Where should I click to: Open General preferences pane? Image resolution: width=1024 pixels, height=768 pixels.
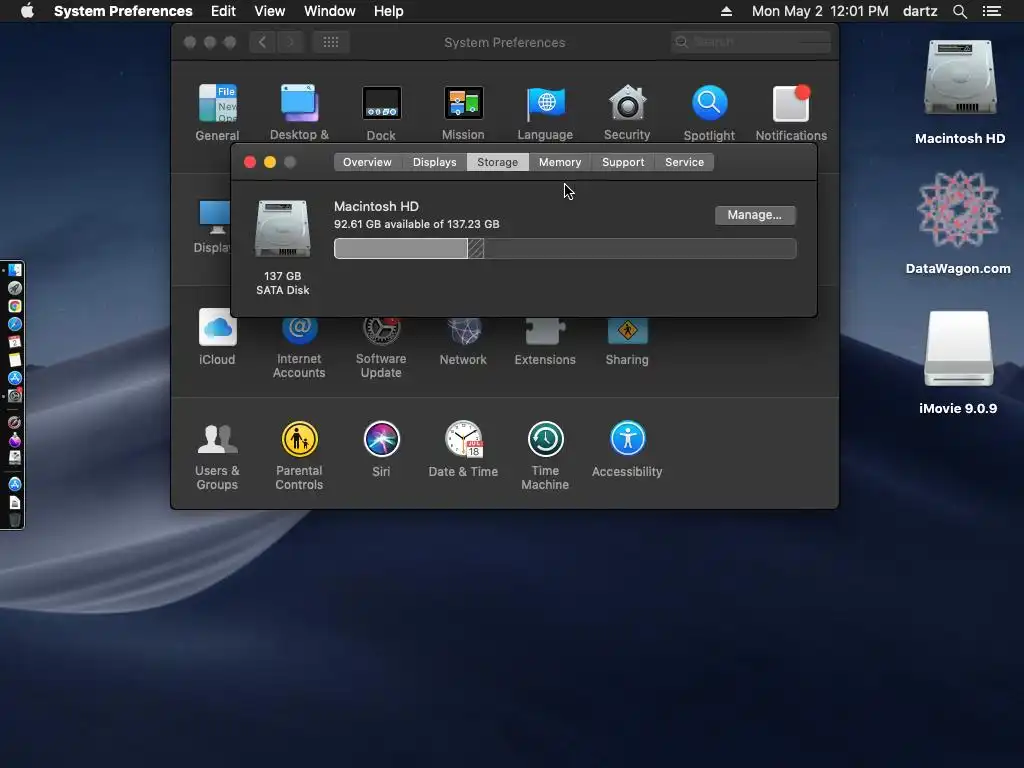[x=217, y=112]
